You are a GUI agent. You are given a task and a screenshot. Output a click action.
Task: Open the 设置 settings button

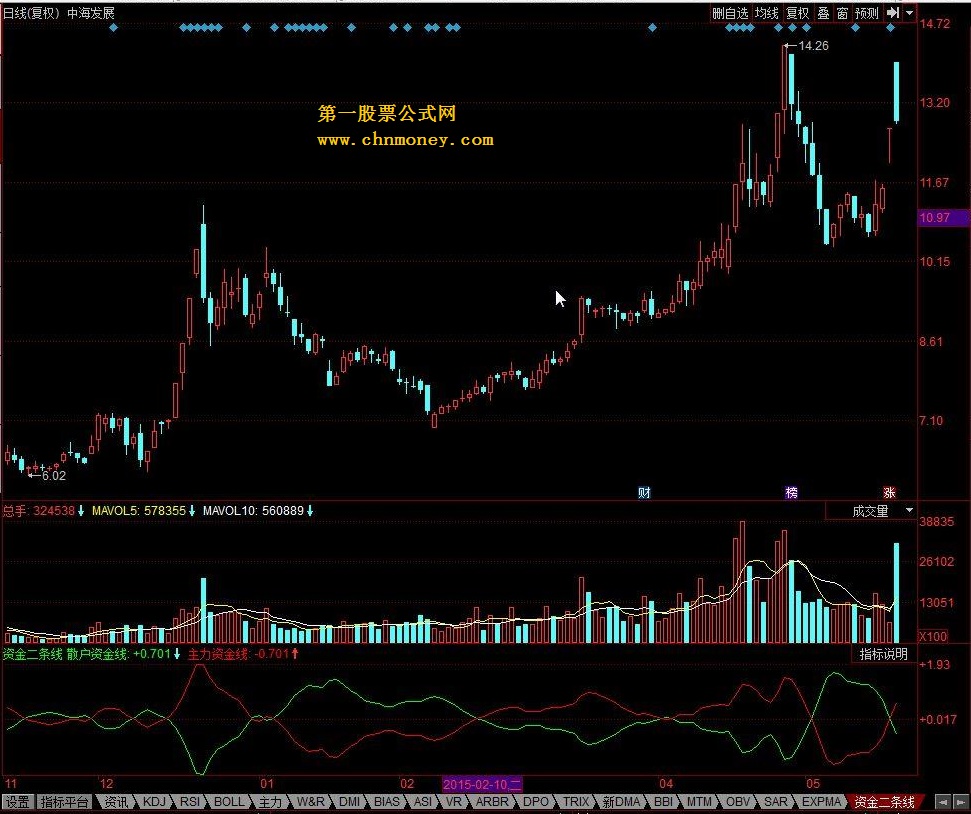18,802
